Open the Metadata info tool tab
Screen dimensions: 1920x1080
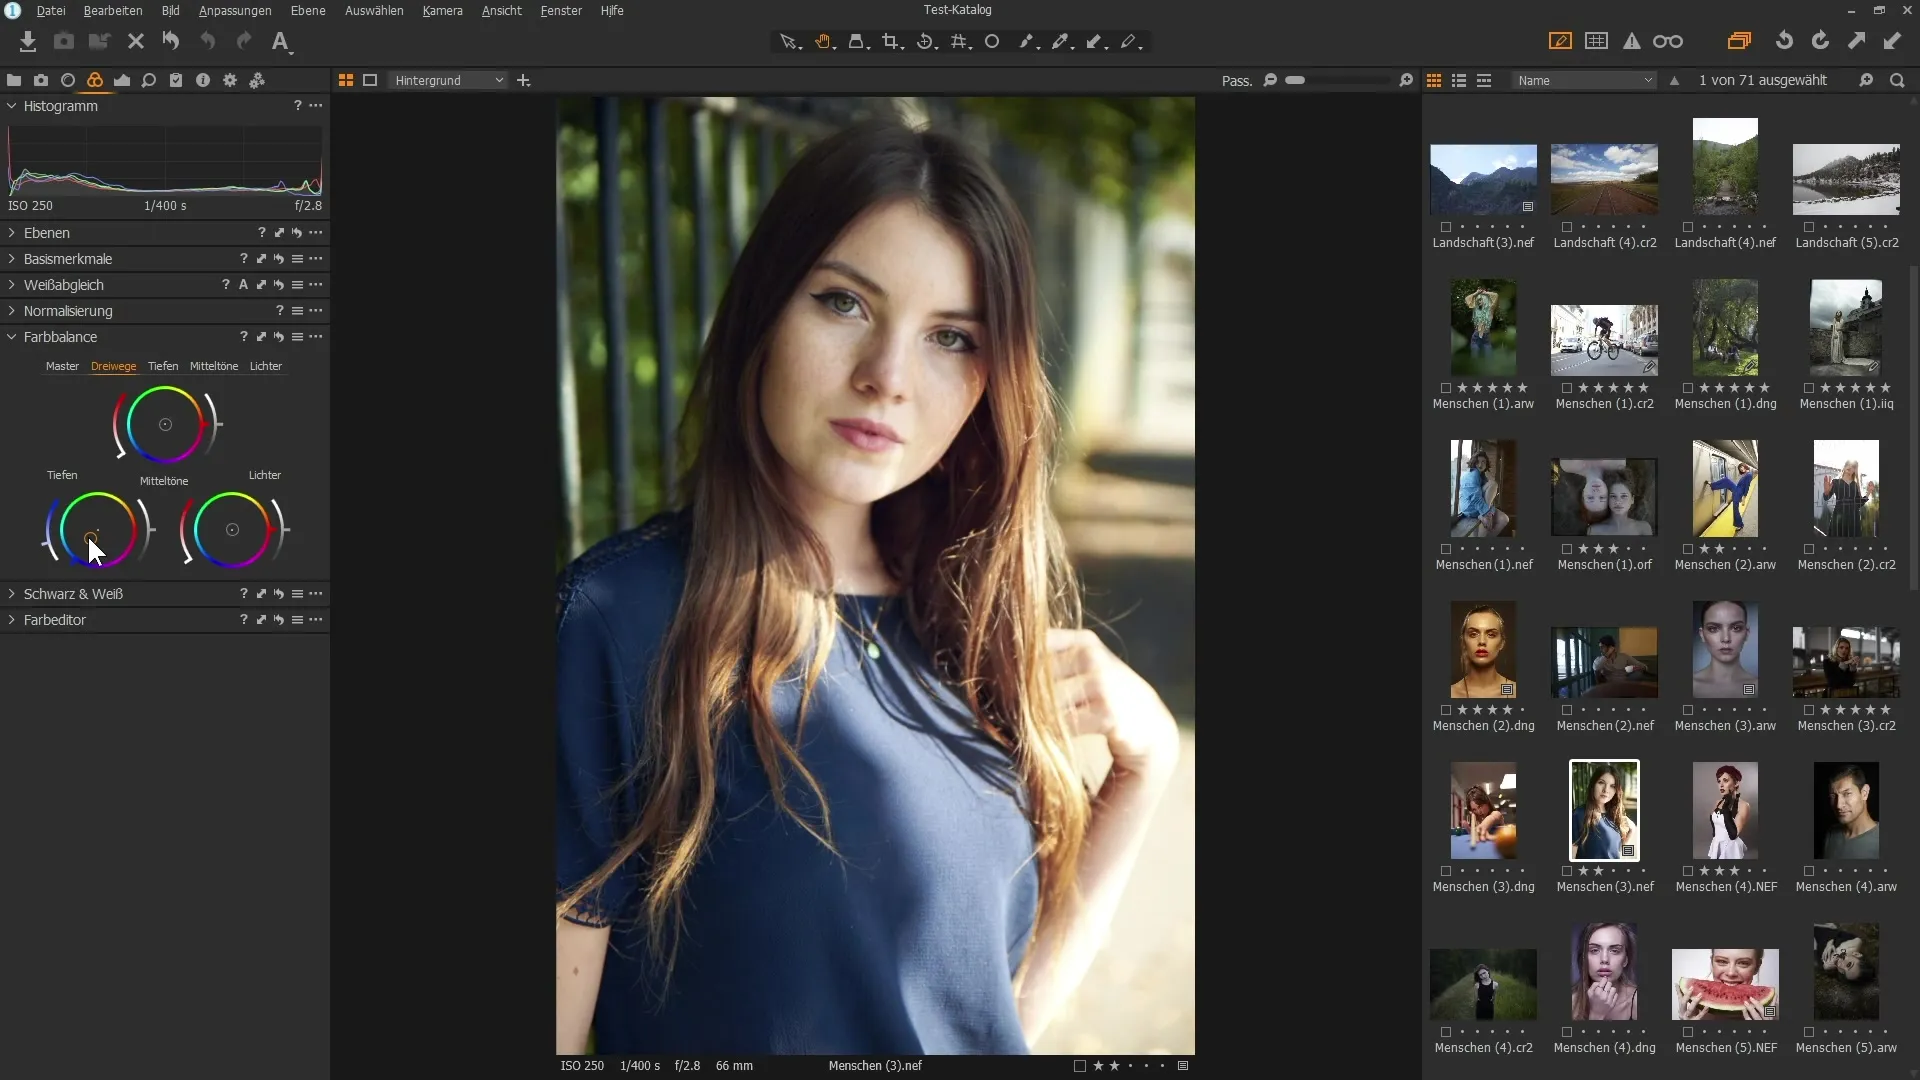pos(203,80)
